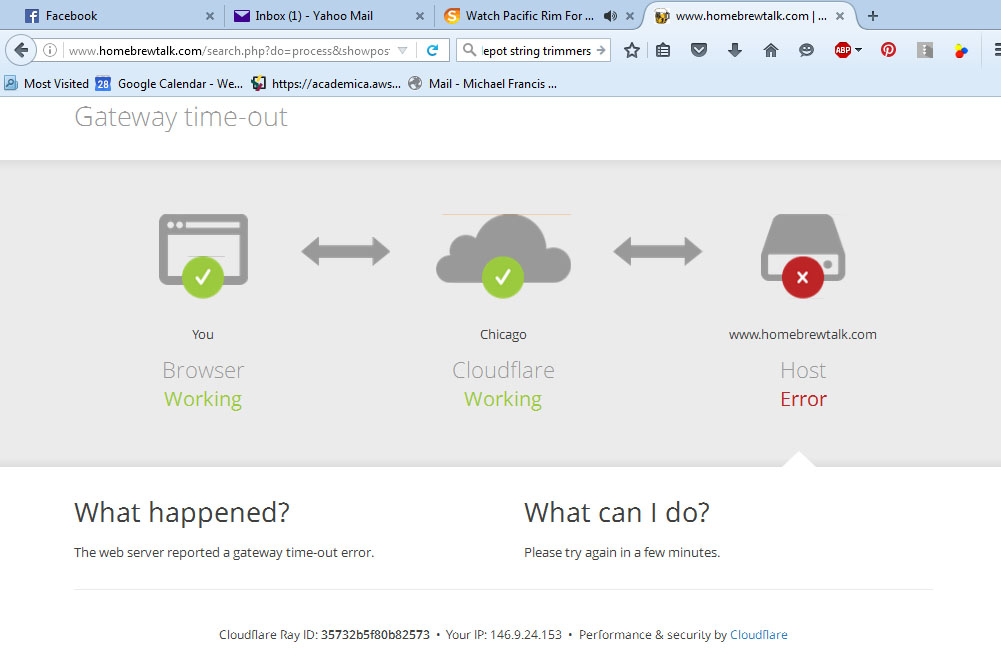The width and height of the screenshot is (1001, 660).
Task: Click the Host server error graphic
Action: point(802,255)
